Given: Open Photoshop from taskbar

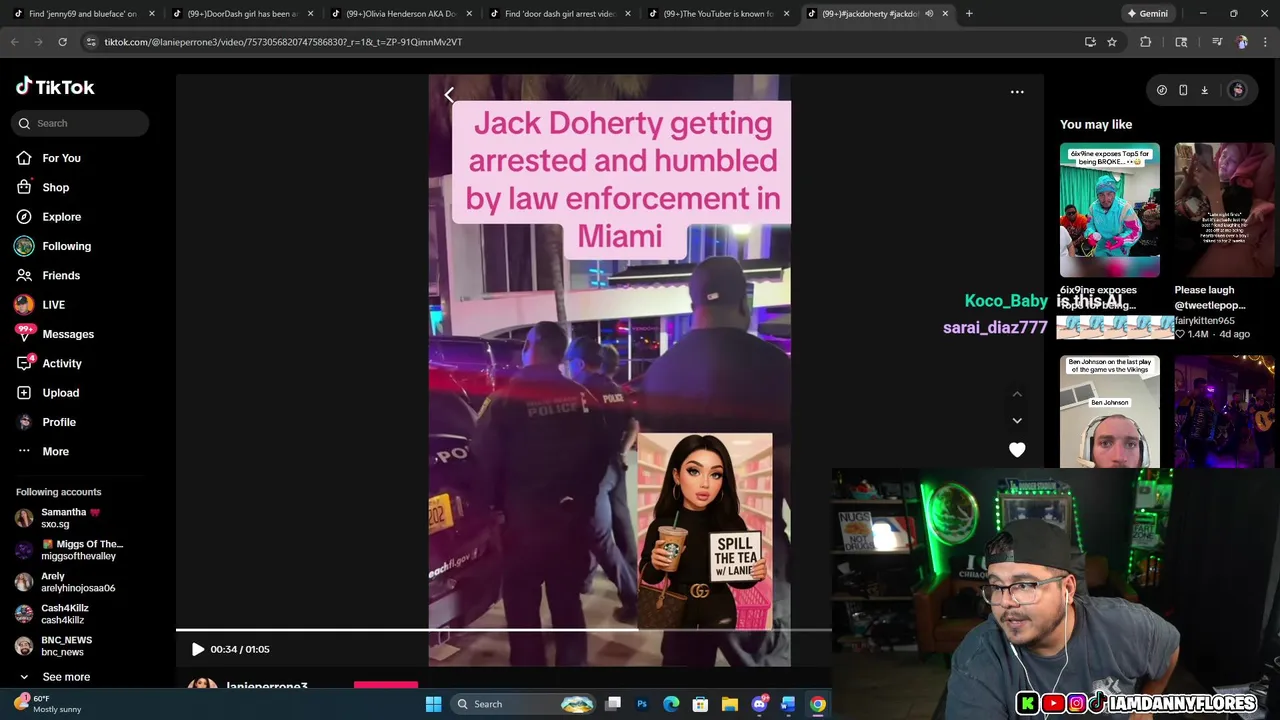Looking at the screenshot, I should pos(642,704).
